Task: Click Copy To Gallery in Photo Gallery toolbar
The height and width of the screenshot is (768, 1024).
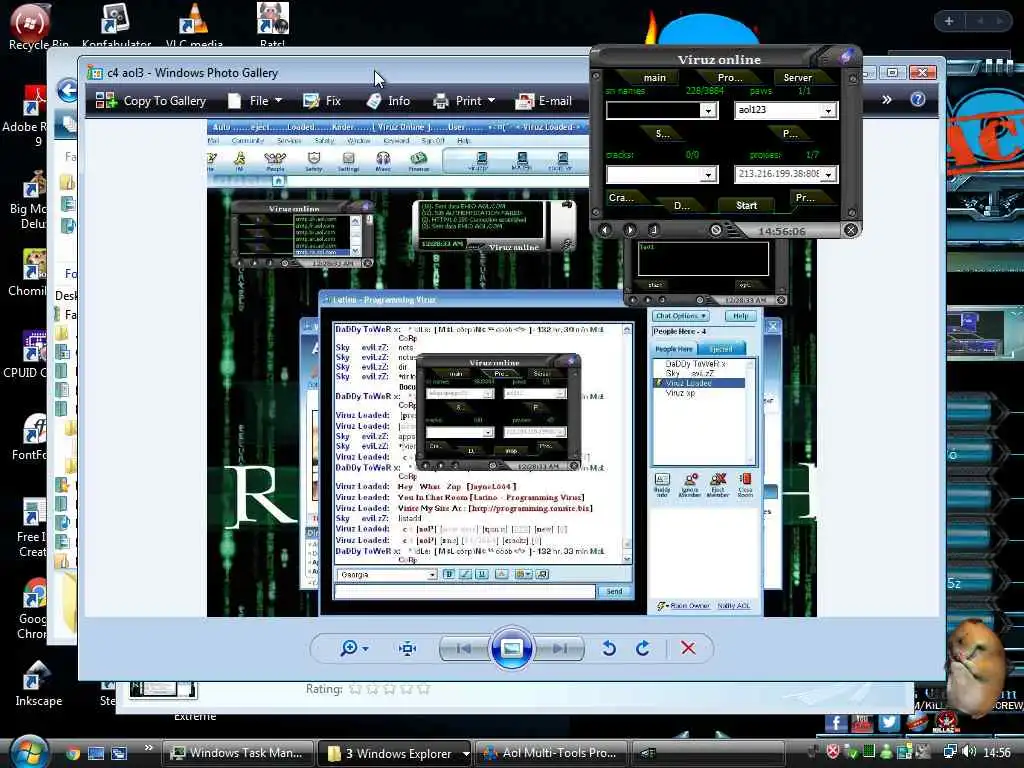Action: click(151, 101)
